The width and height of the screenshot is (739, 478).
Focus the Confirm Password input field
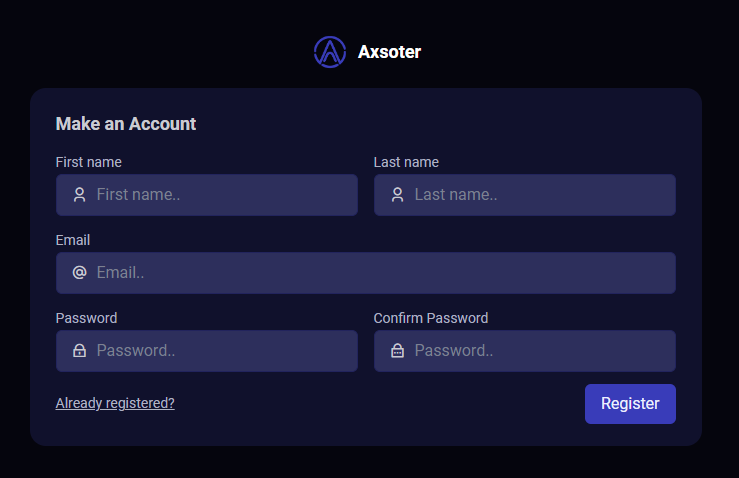click(525, 351)
